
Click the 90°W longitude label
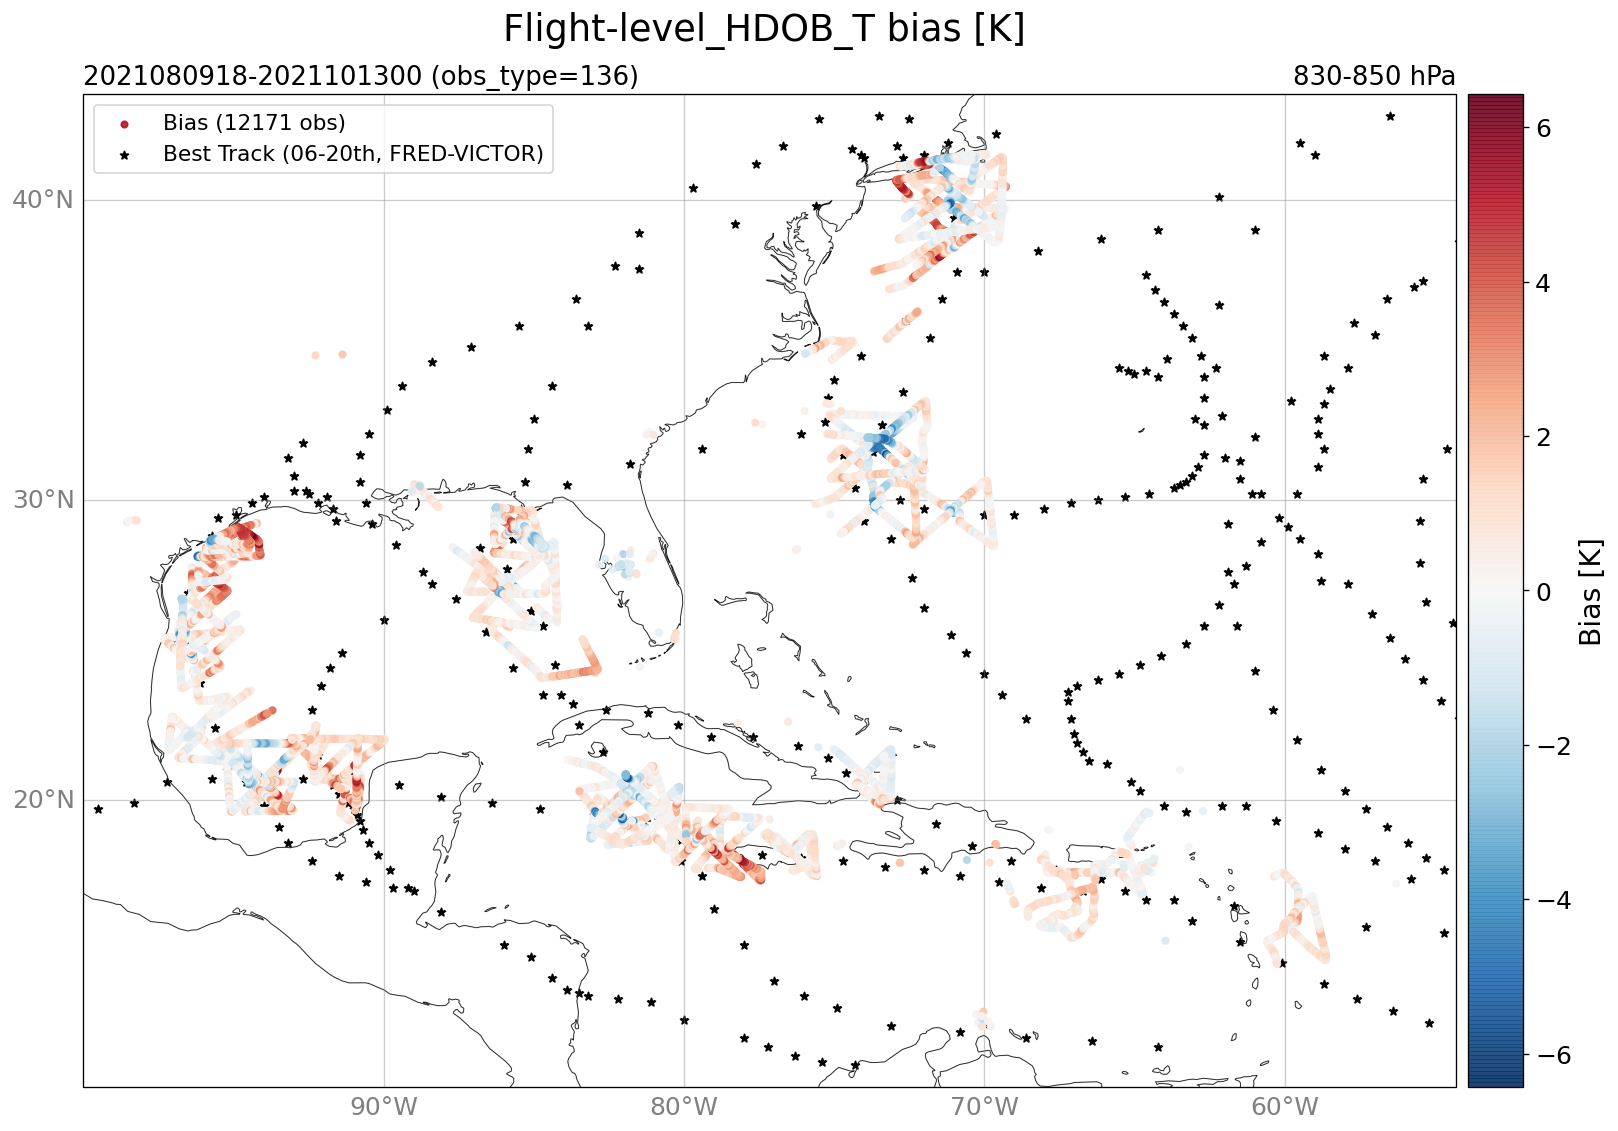(384, 1107)
